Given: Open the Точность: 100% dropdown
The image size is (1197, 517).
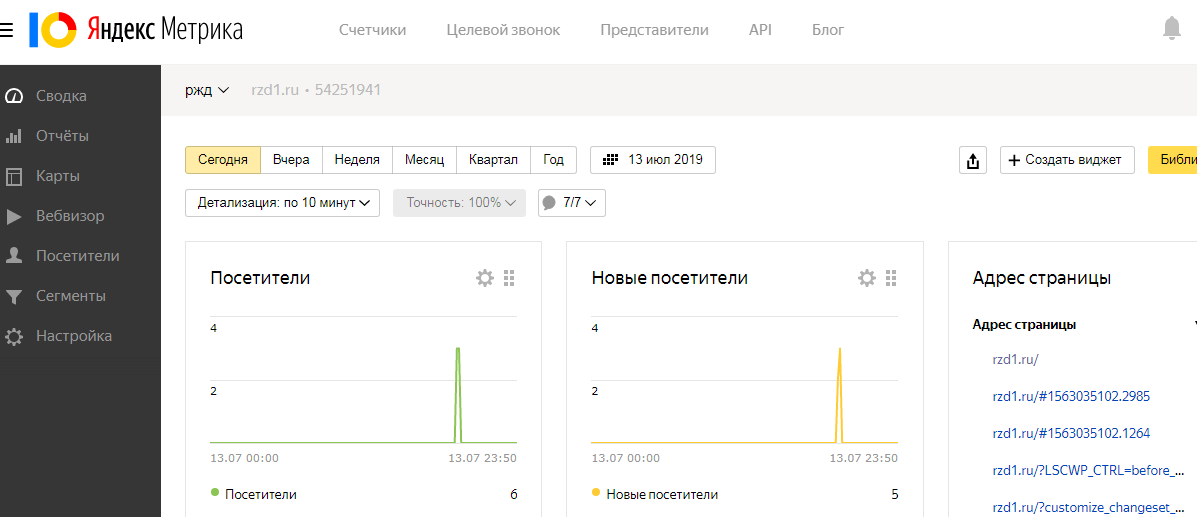Looking at the screenshot, I should pos(460,203).
